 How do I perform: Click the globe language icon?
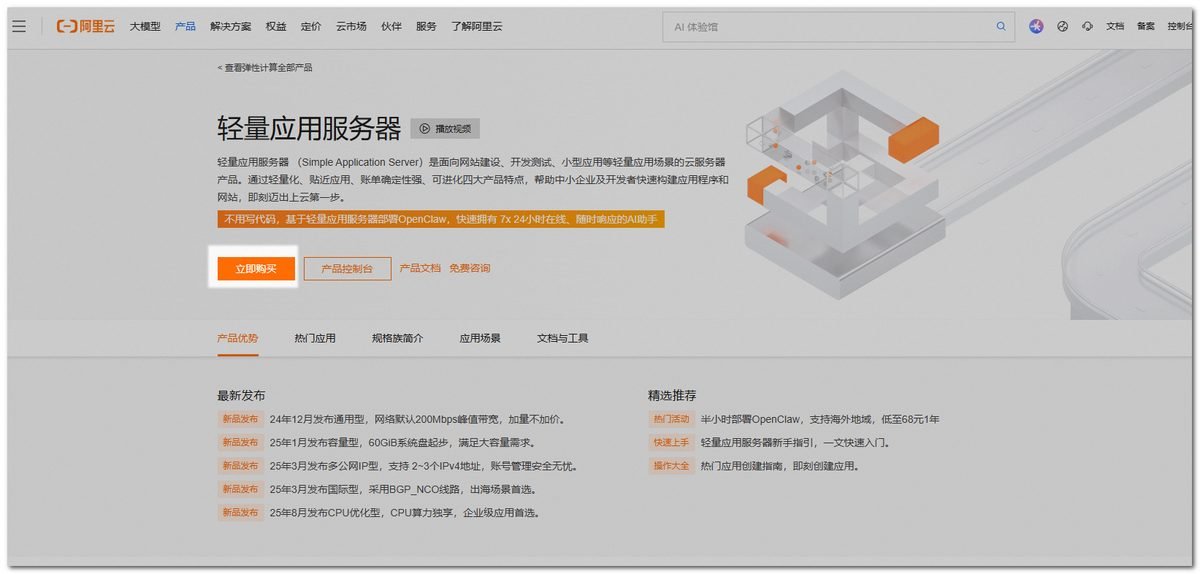(x=1062, y=26)
